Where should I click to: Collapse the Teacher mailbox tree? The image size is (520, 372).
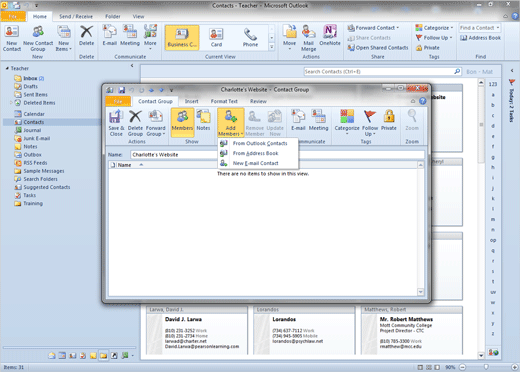(7, 68)
